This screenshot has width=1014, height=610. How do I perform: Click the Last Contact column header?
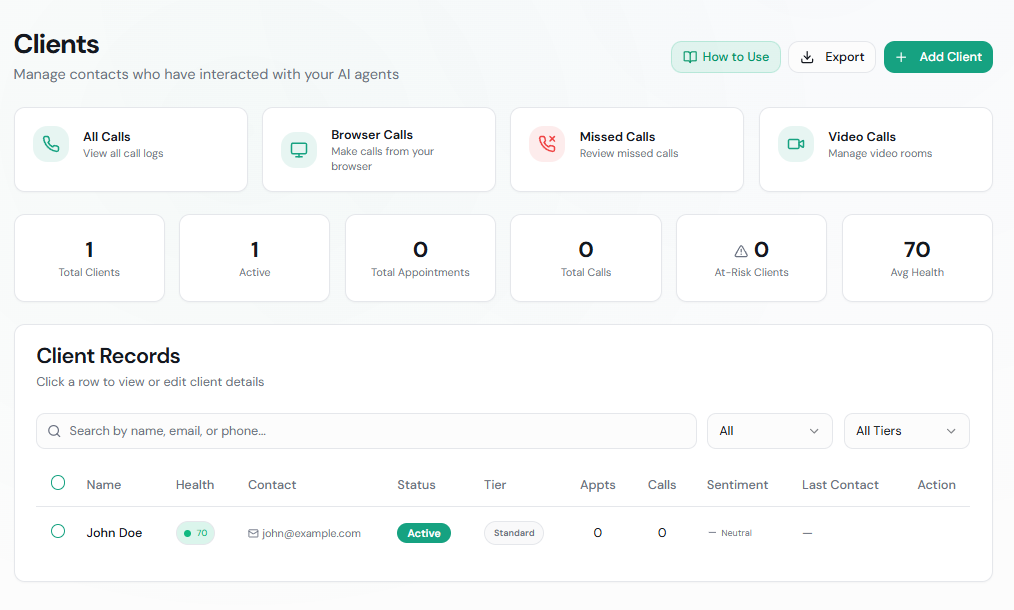pos(840,485)
